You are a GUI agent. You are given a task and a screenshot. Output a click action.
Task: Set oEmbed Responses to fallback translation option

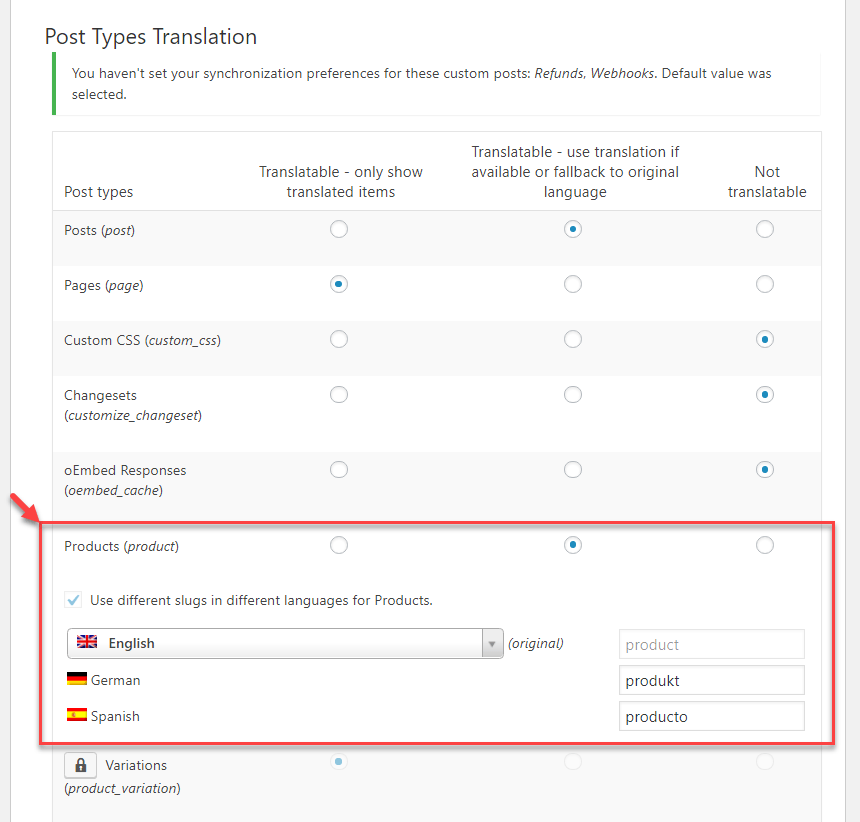[573, 469]
